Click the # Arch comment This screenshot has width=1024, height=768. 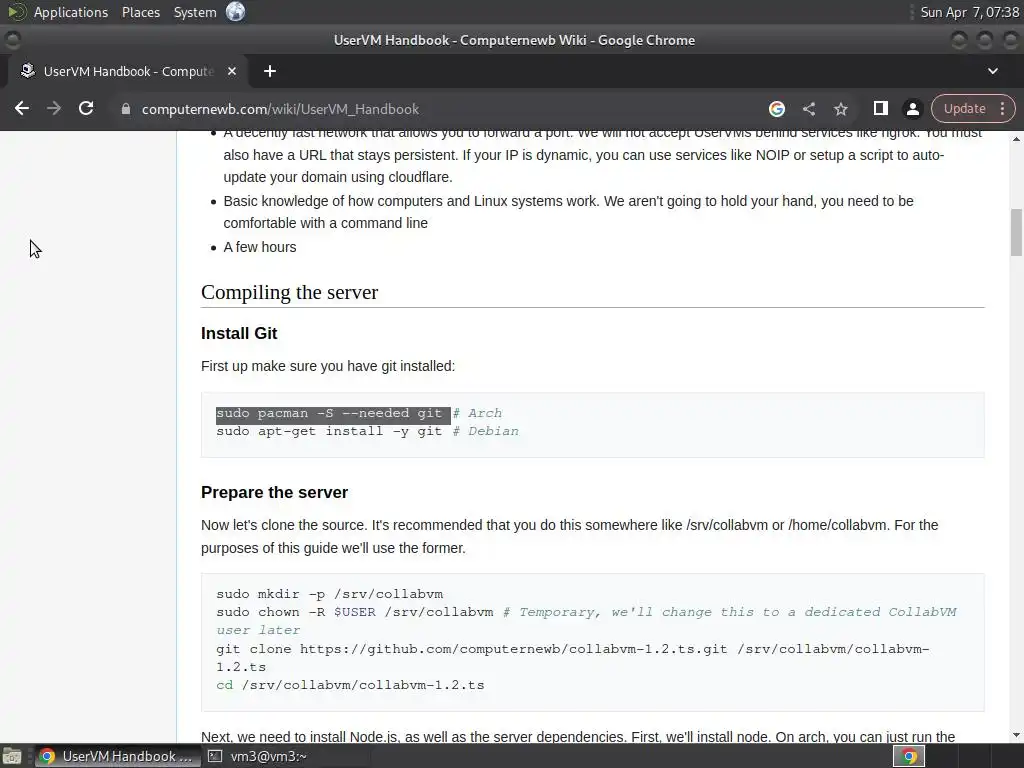click(x=477, y=413)
